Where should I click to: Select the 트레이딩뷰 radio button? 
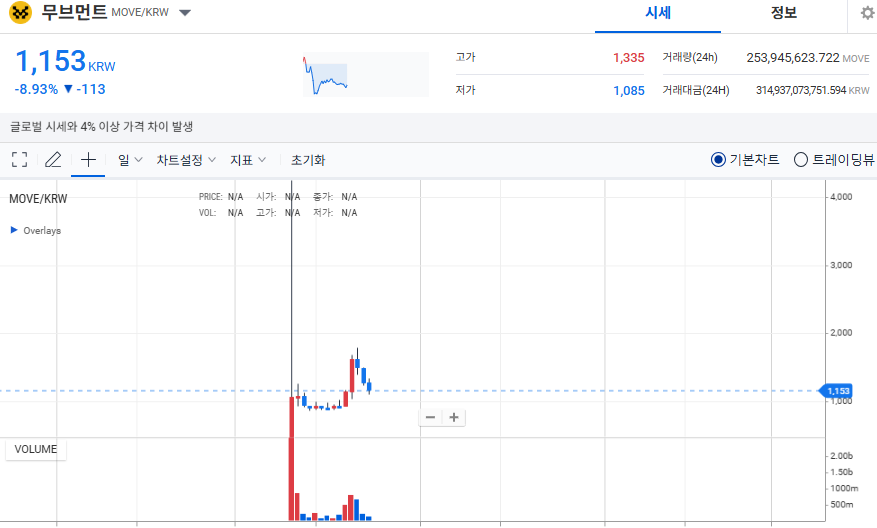click(x=801, y=160)
